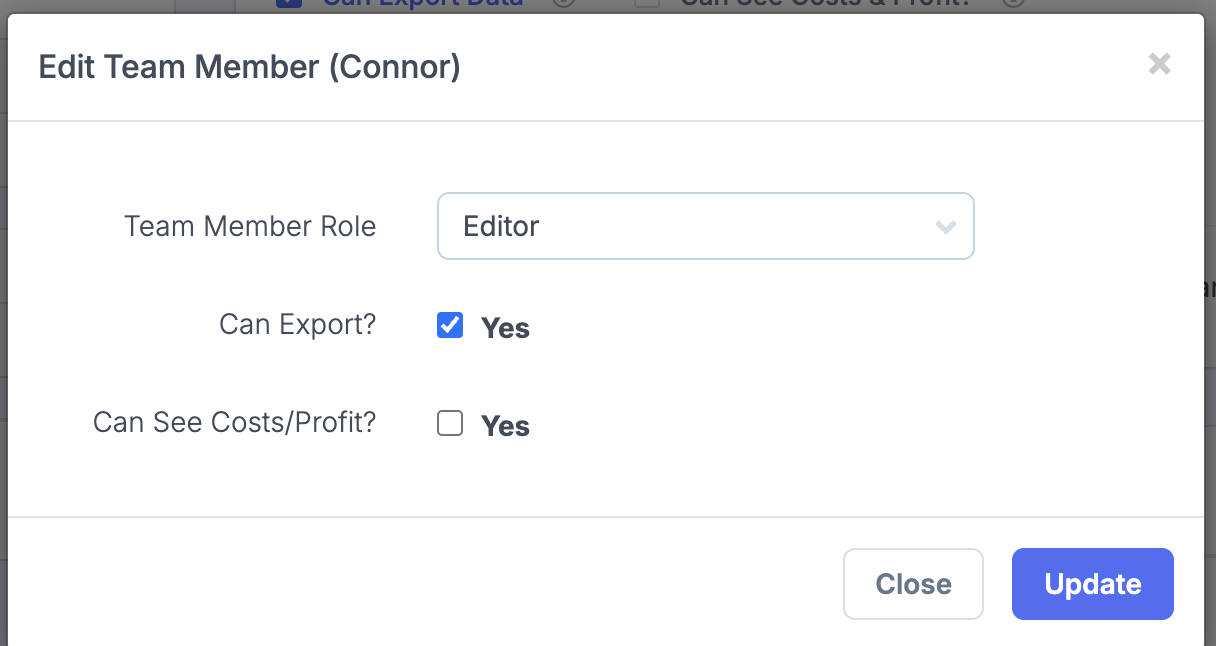This screenshot has height=646, width=1216.
Task: Click the "Can Export?" field label
Action: 297,324
